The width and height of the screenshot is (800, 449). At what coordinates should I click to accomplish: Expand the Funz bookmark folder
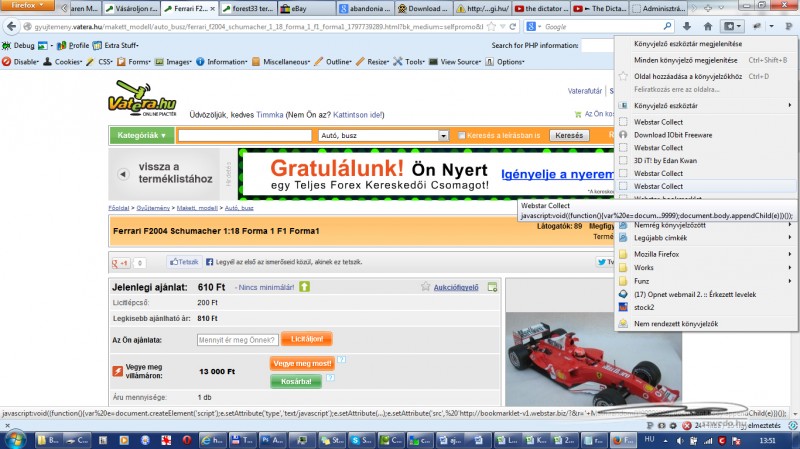pos(706,281)
